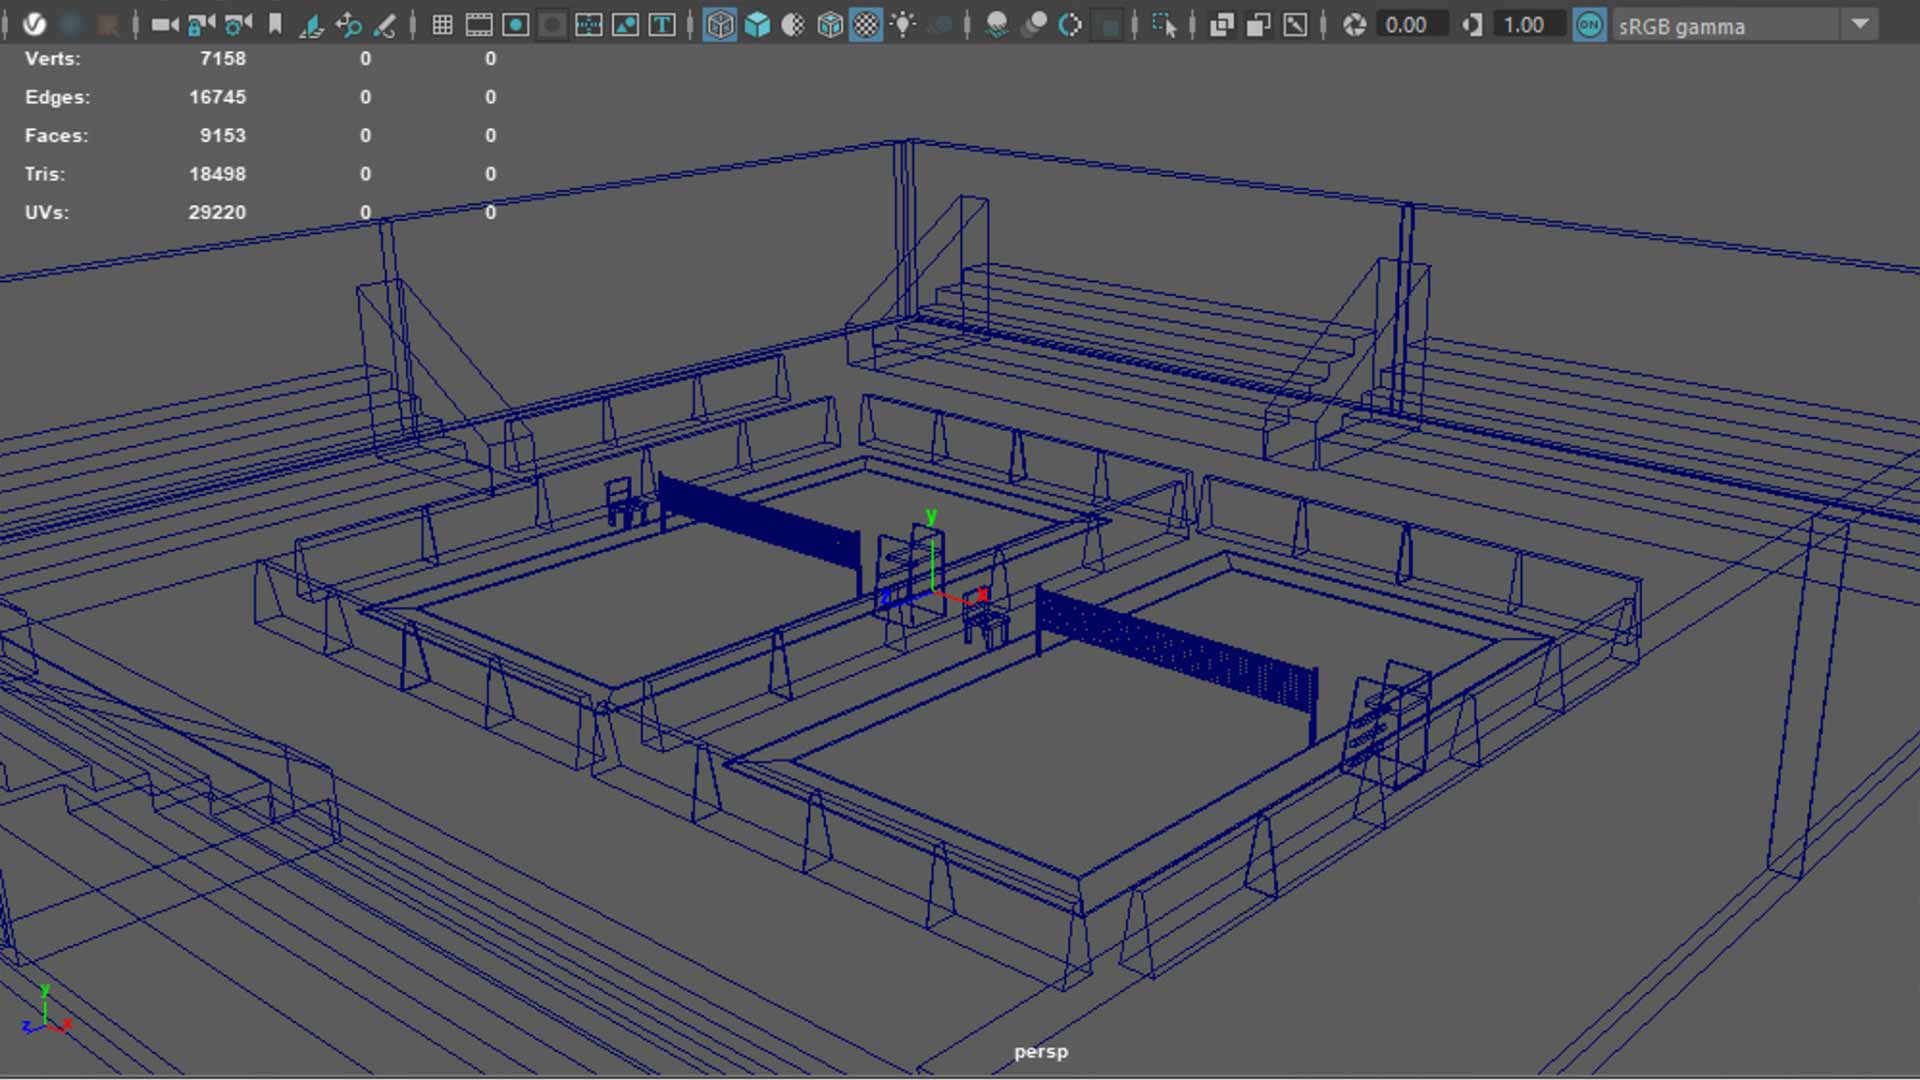
Task: Open the sRGB gamma dropdown arrow
Action: [1860, 24]
